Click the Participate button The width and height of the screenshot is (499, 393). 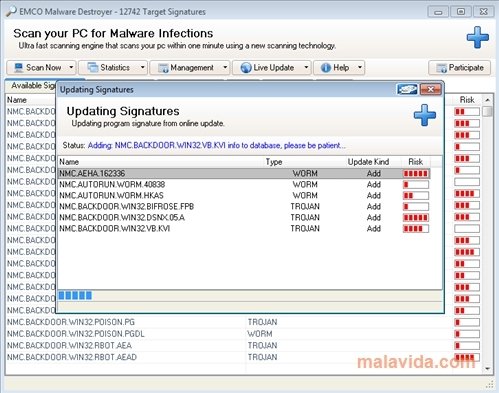[x=459, y=68]
